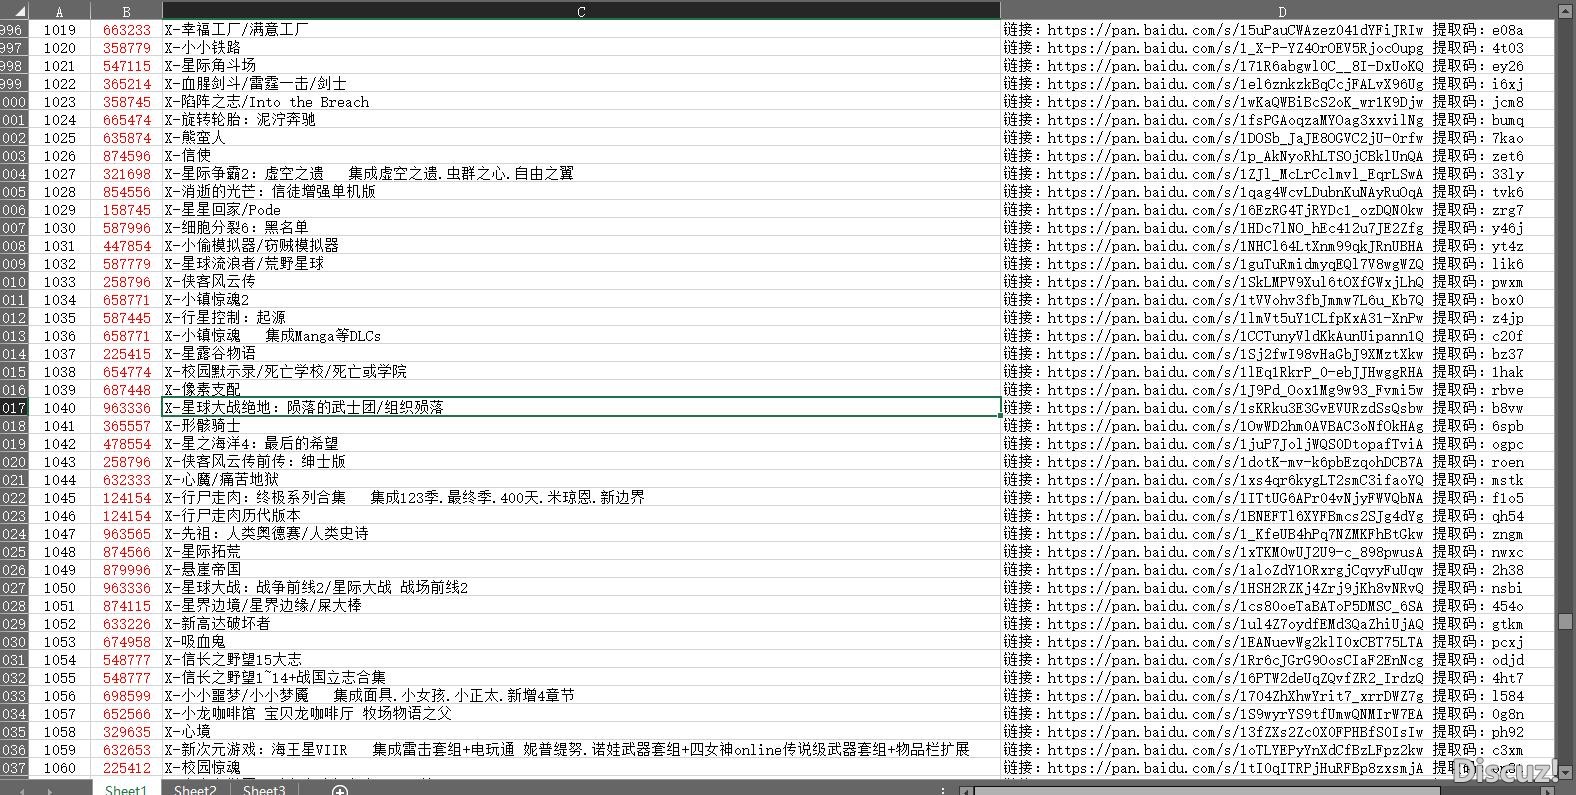1576x795 pixels.
Task: Select cell X-陷阵之志/Into the Breach
Action: (581, 102)
